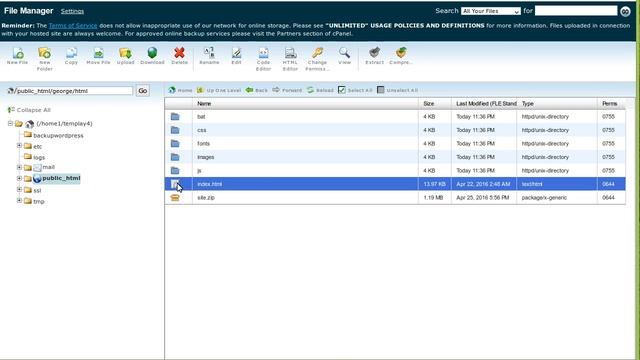Click the Move File icon

[x=98, y=56]
